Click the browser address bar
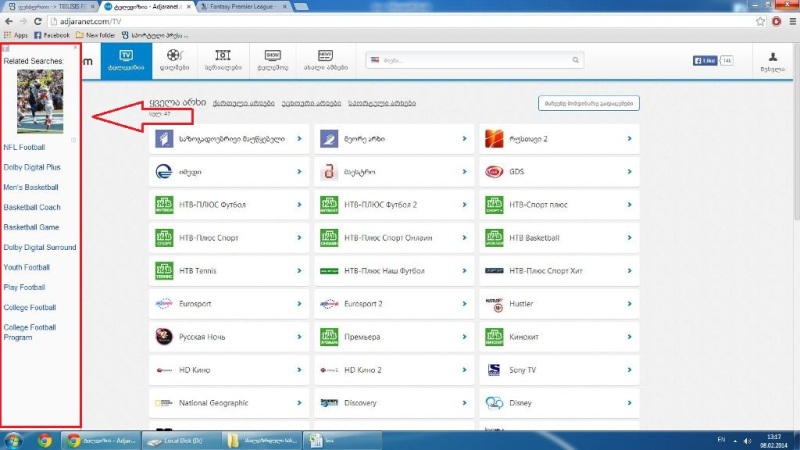This screenshot has width=800, height=450. [x=401, y=21]
